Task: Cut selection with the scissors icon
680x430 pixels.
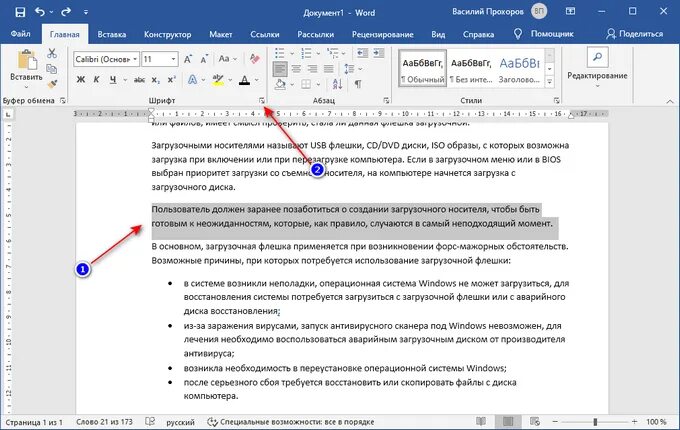Action: tap(52, 53)
